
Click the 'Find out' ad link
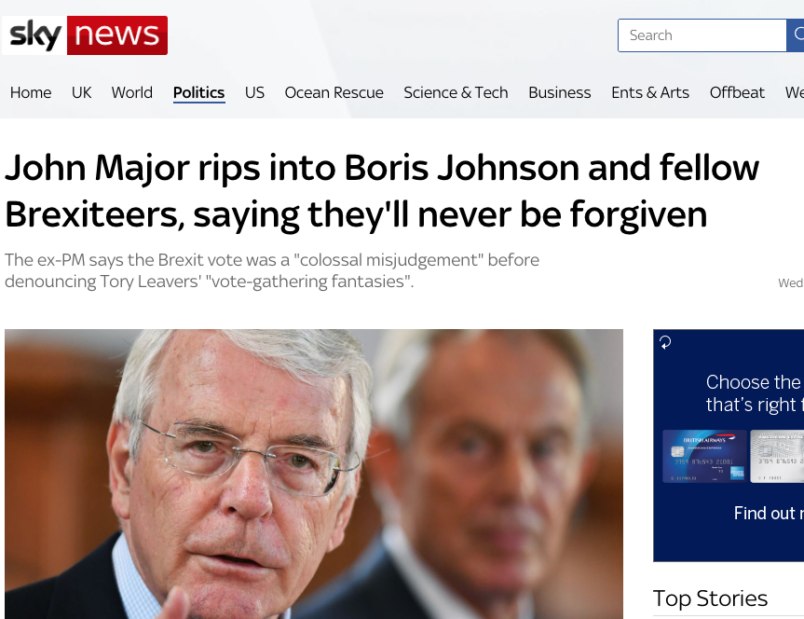click(769, 513)
